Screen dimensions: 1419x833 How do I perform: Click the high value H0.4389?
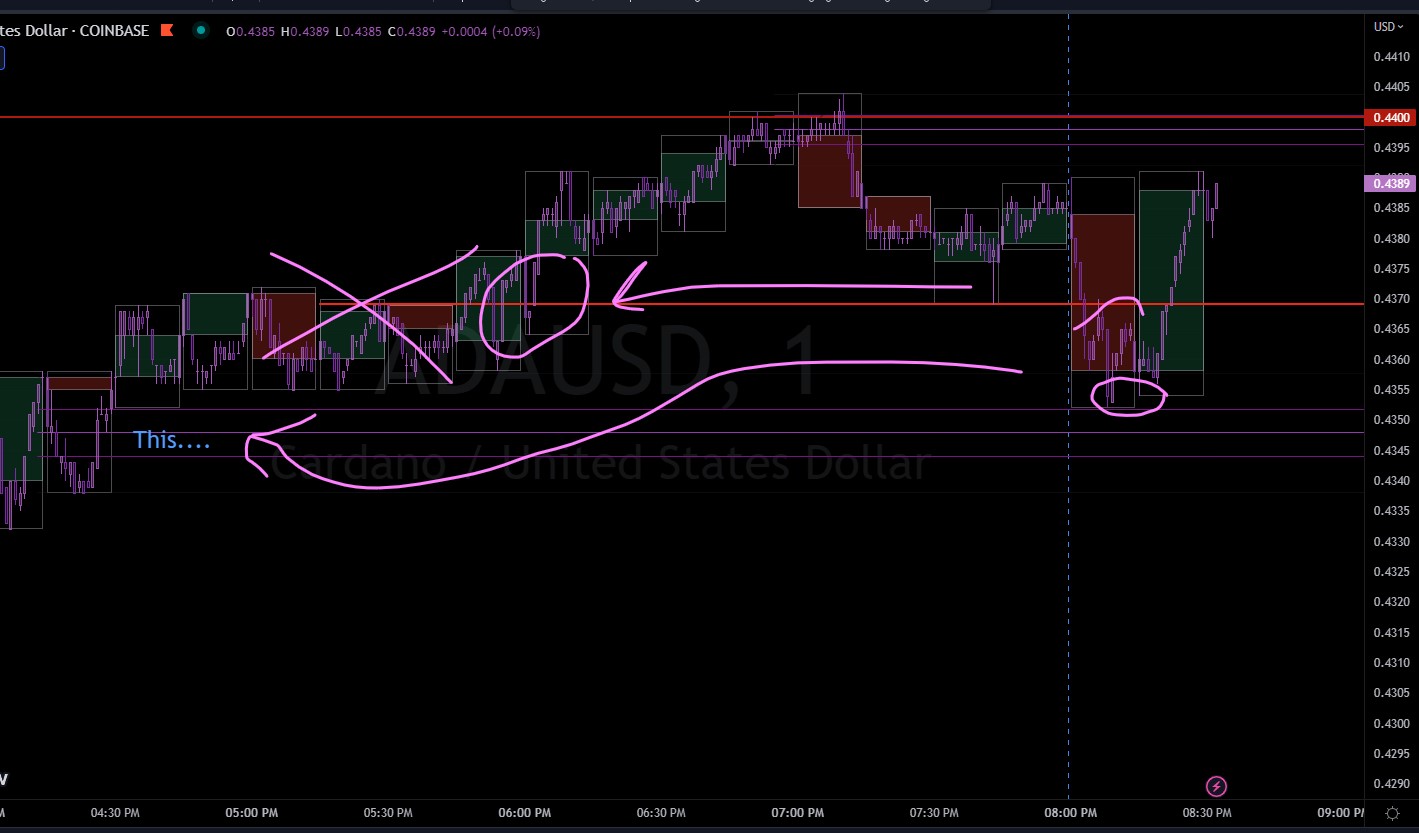[307, 31]
